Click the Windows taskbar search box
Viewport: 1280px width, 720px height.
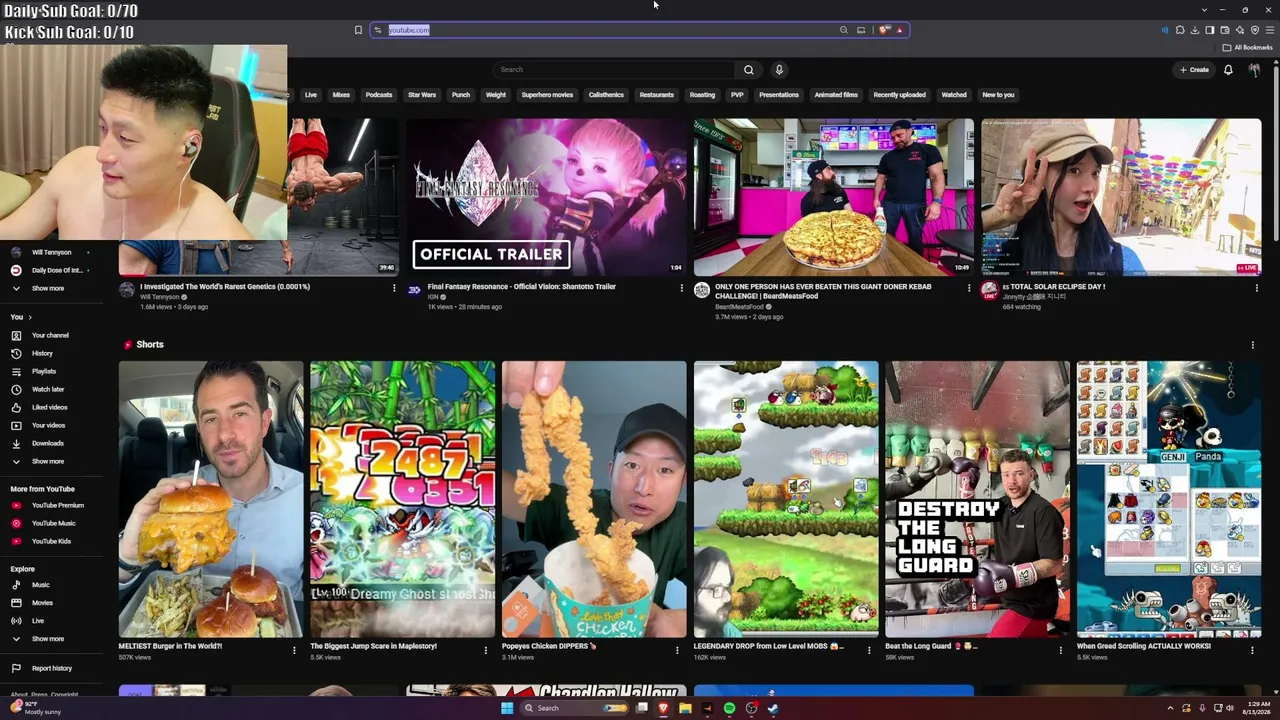coord(574,708)
